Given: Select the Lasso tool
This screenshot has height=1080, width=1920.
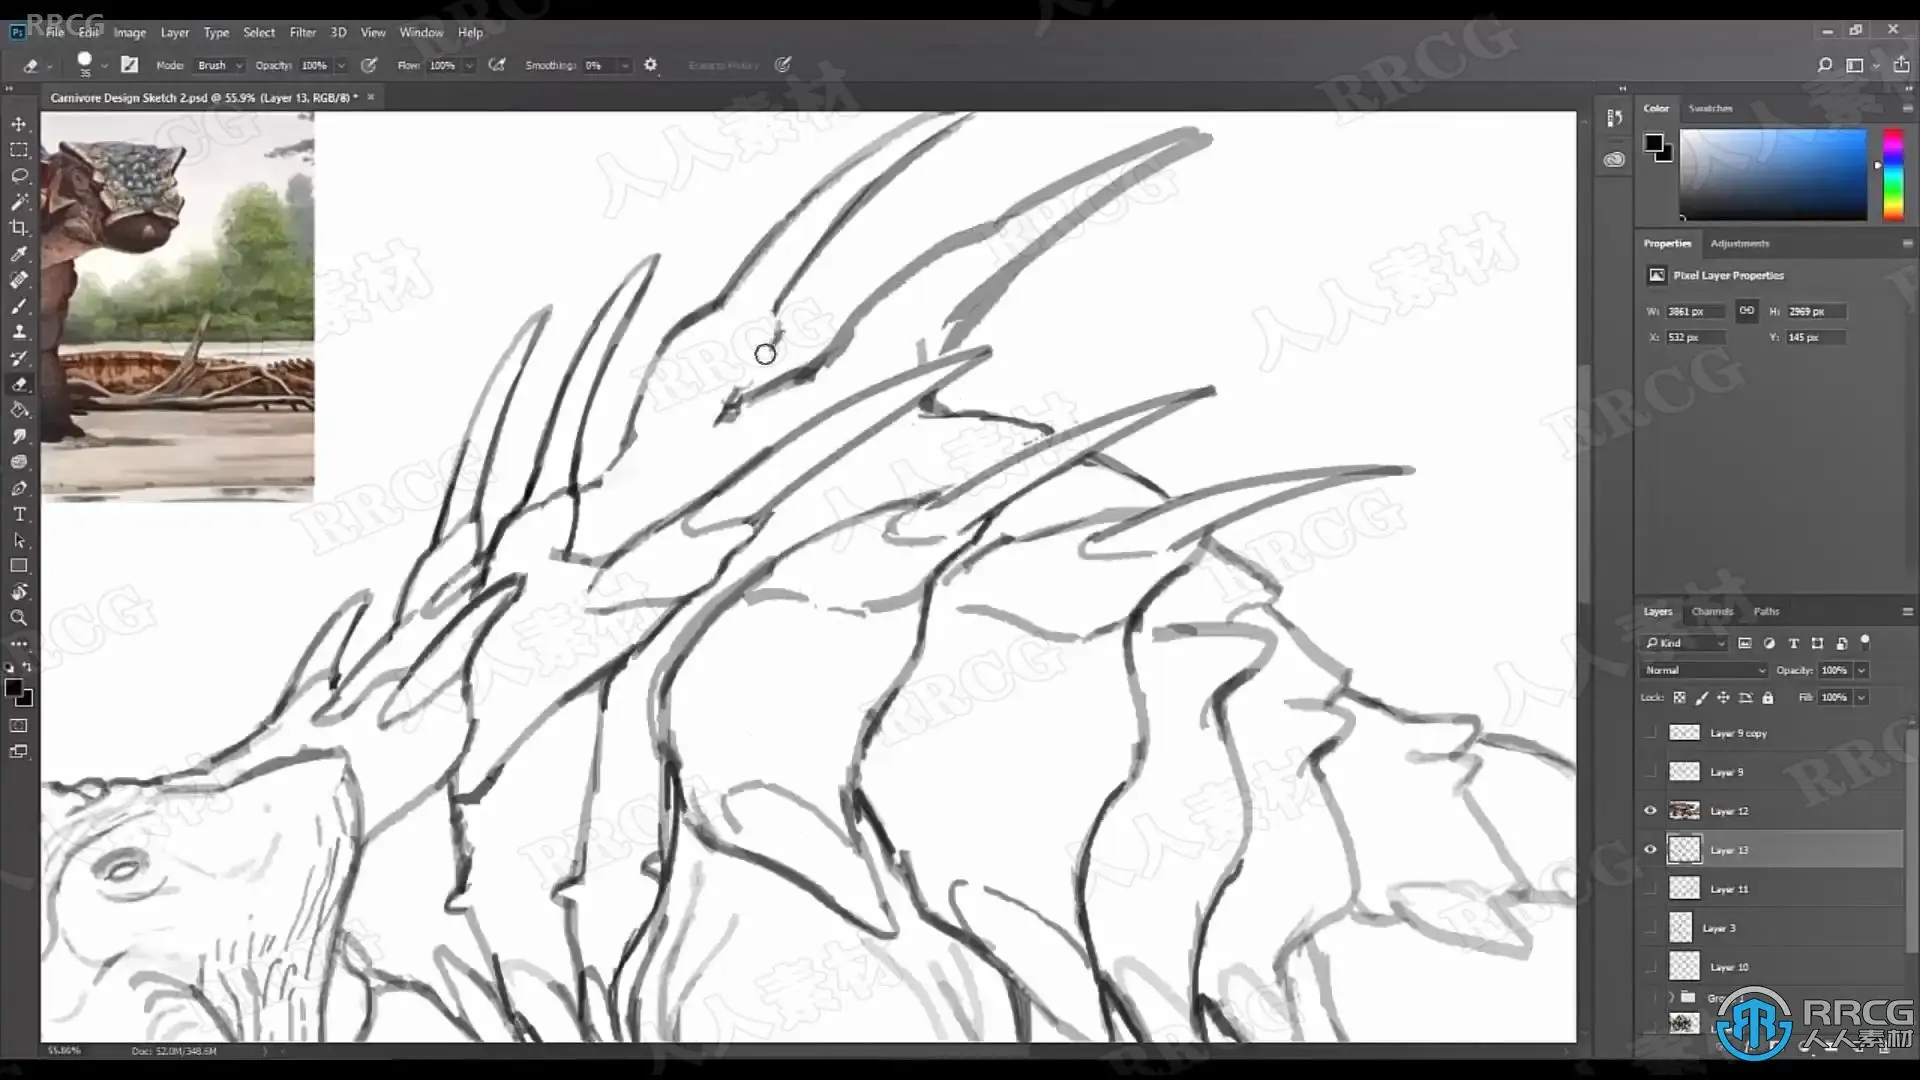Looking at the screenshot, I should (x=18, y=176).
